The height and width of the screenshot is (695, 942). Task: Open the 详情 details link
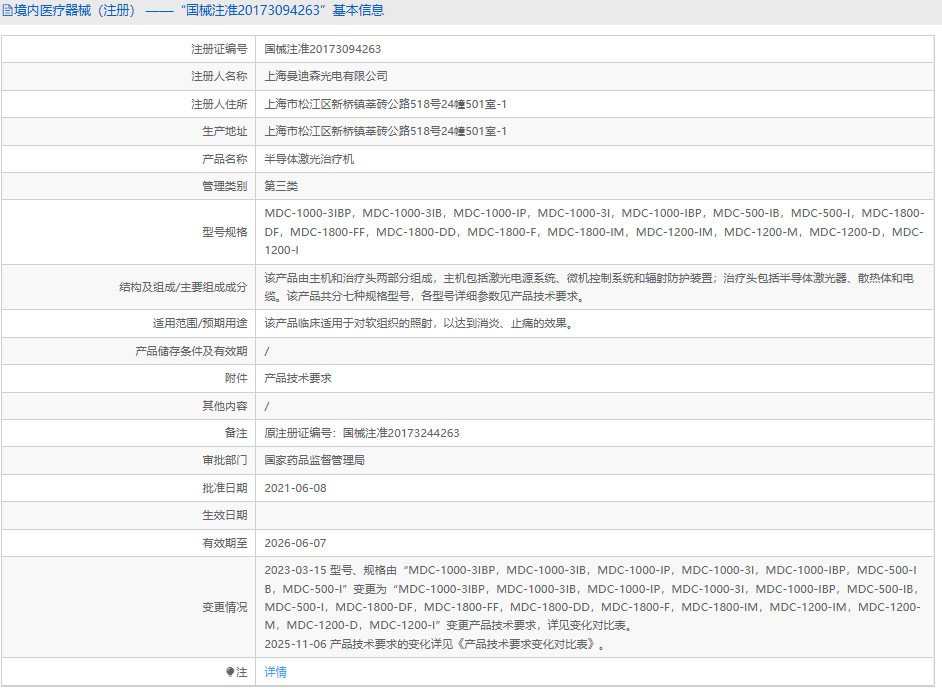coord(275,672)
